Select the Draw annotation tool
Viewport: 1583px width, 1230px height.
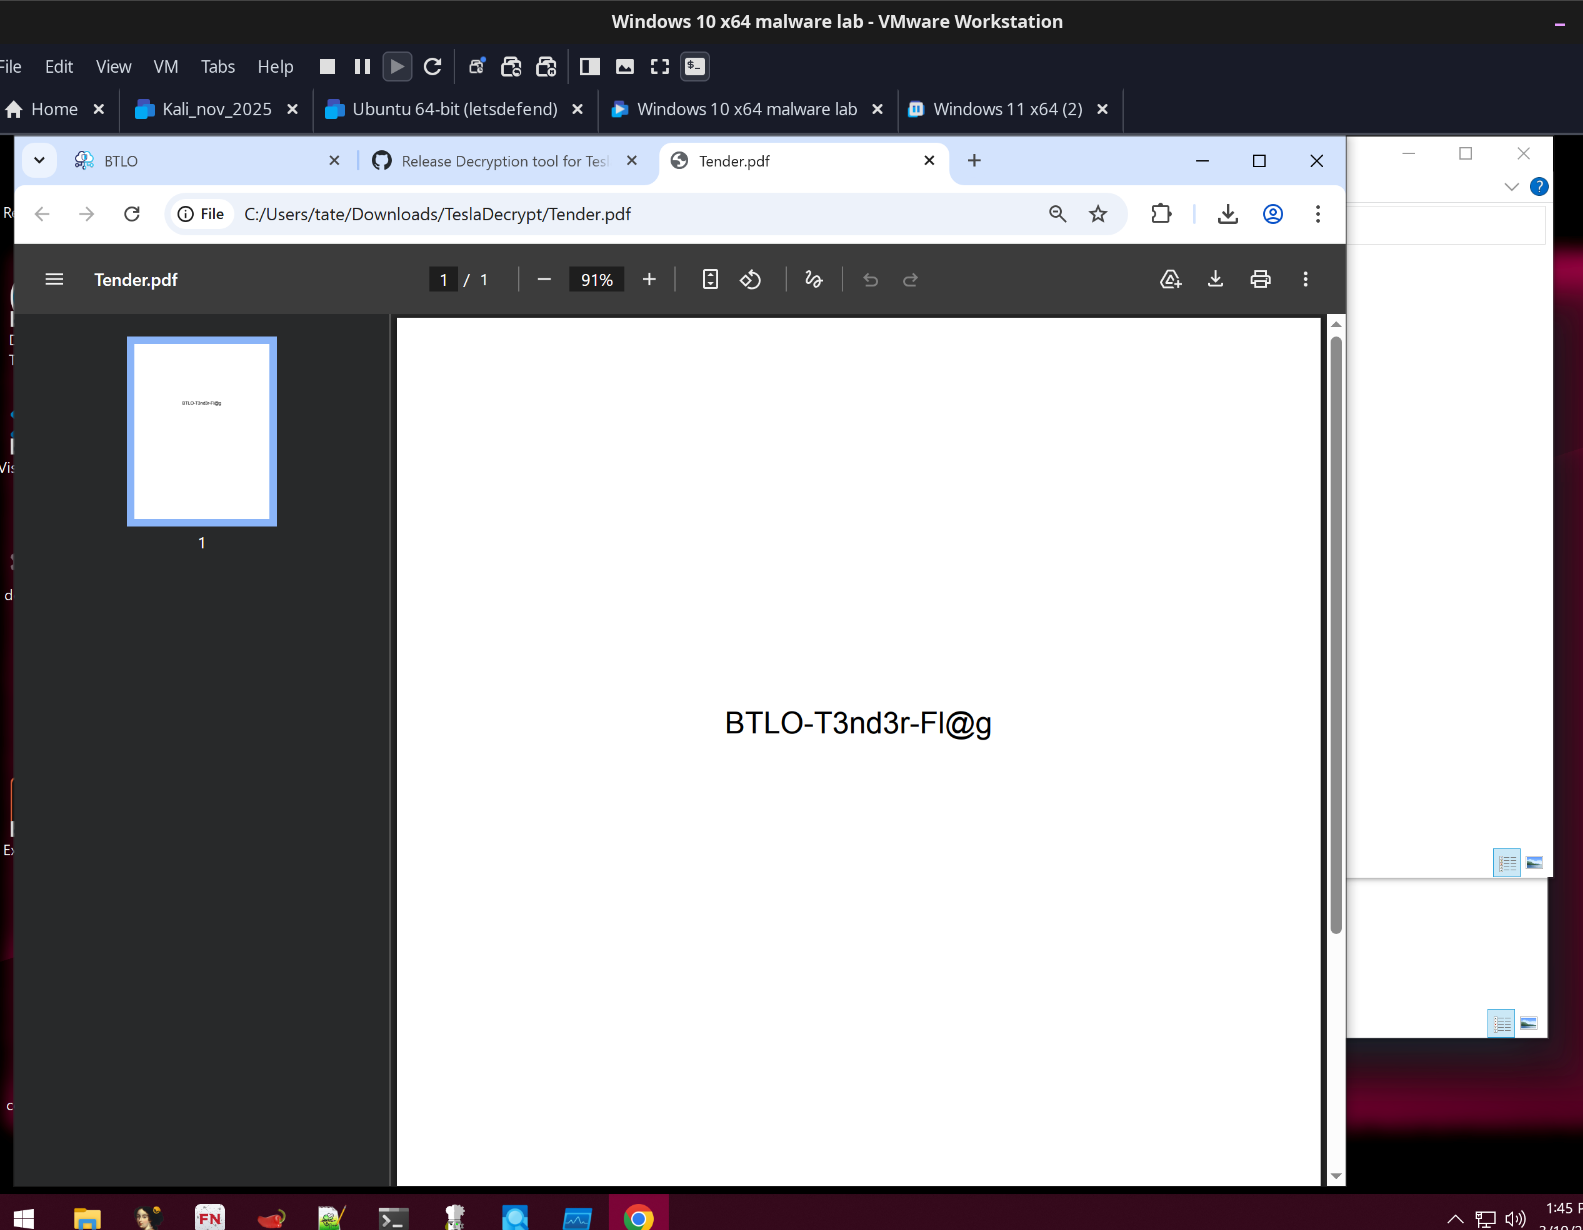tap(814, 280)
